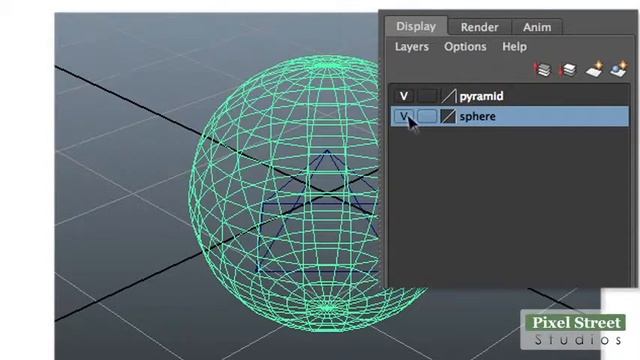Select the sphere layer name
This screenshot has width=640, height=360.
[x=477, y=116]
